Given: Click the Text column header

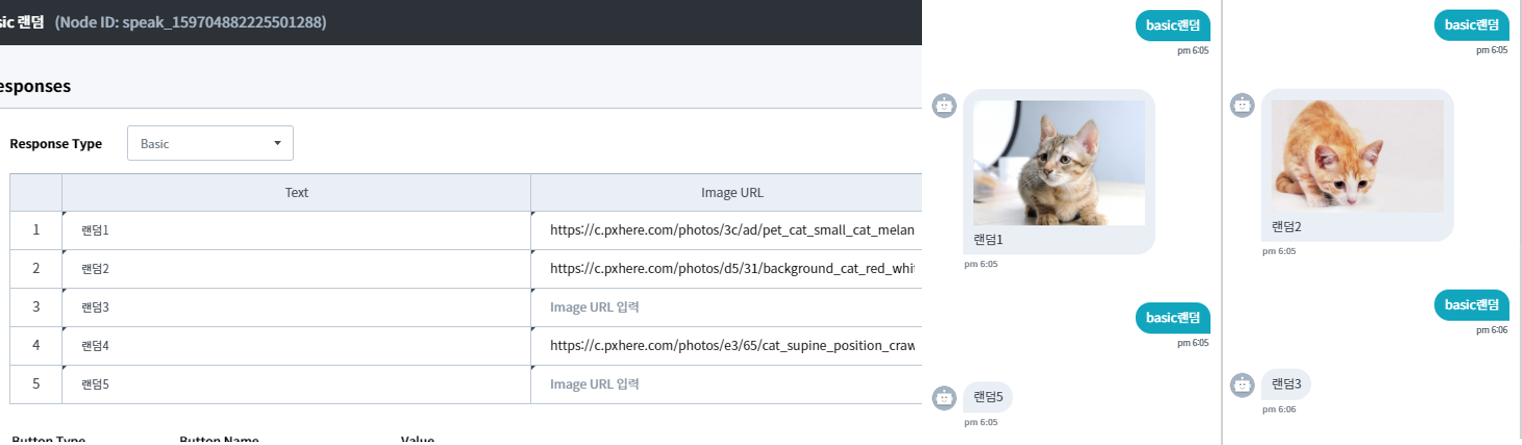Looking at the screenshot, I should click(296, 193).
